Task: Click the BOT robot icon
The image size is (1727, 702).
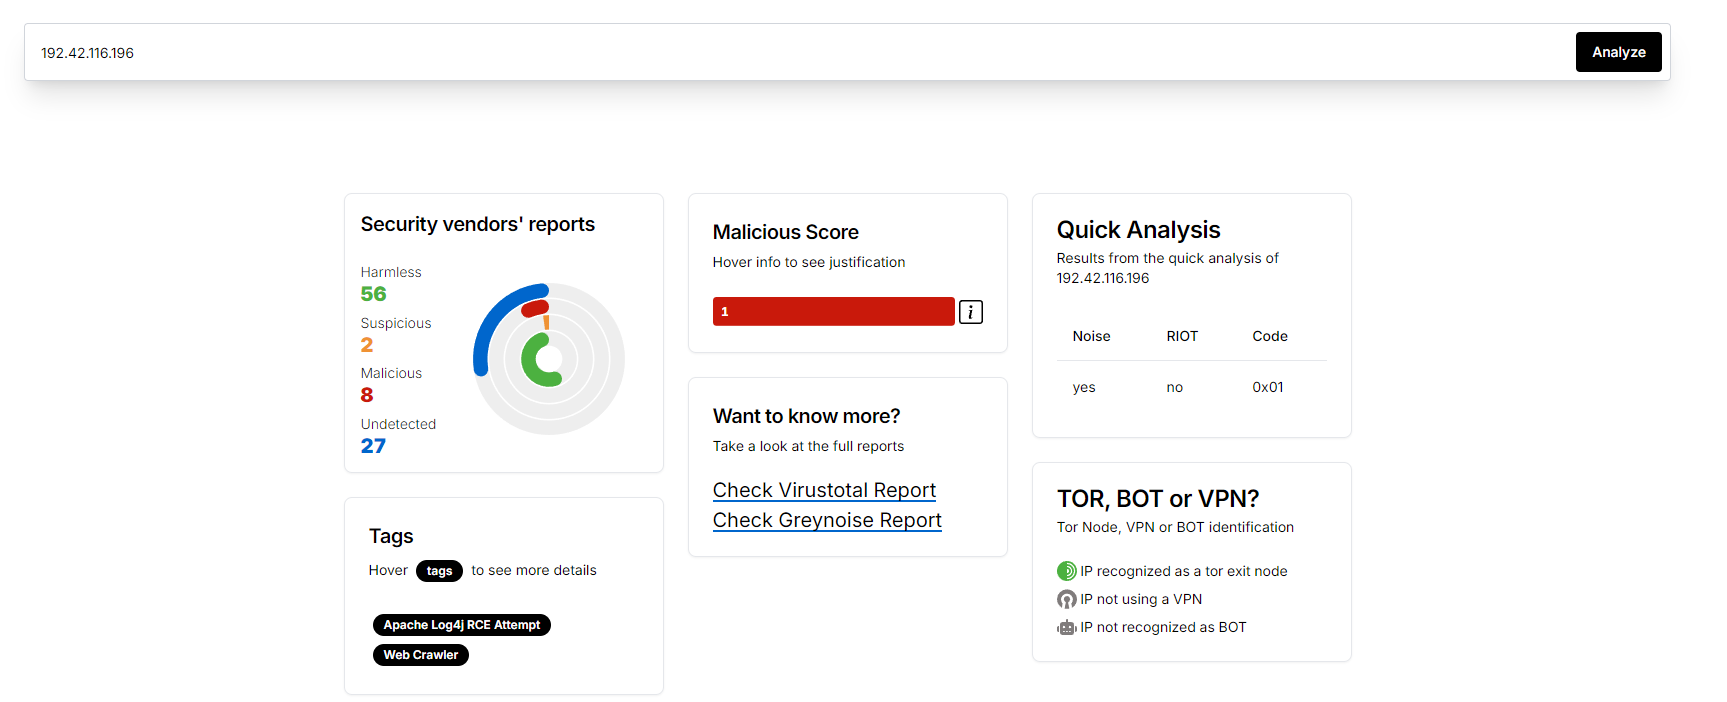Action: pyautogui.click(x=1066, y=627)
